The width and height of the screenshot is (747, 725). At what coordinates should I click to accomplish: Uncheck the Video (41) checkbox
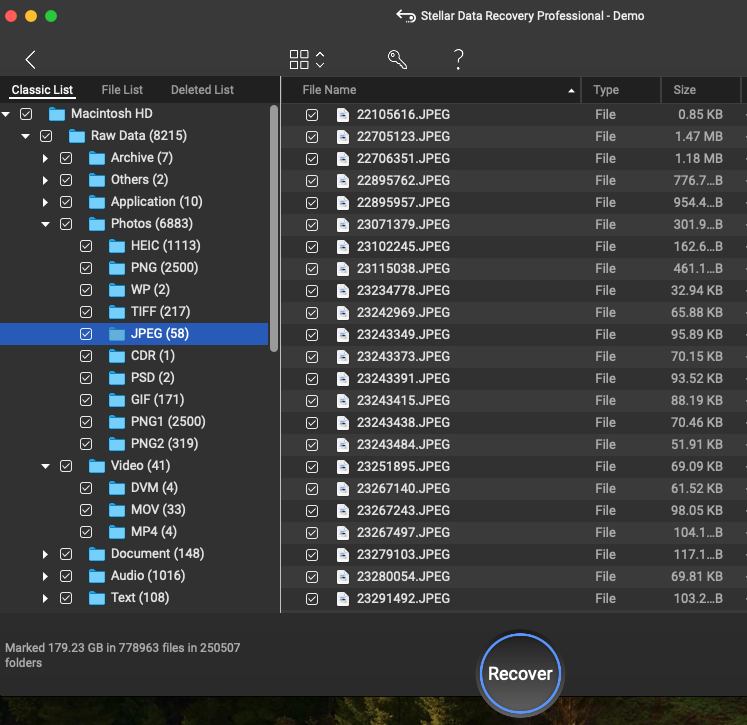66,466
